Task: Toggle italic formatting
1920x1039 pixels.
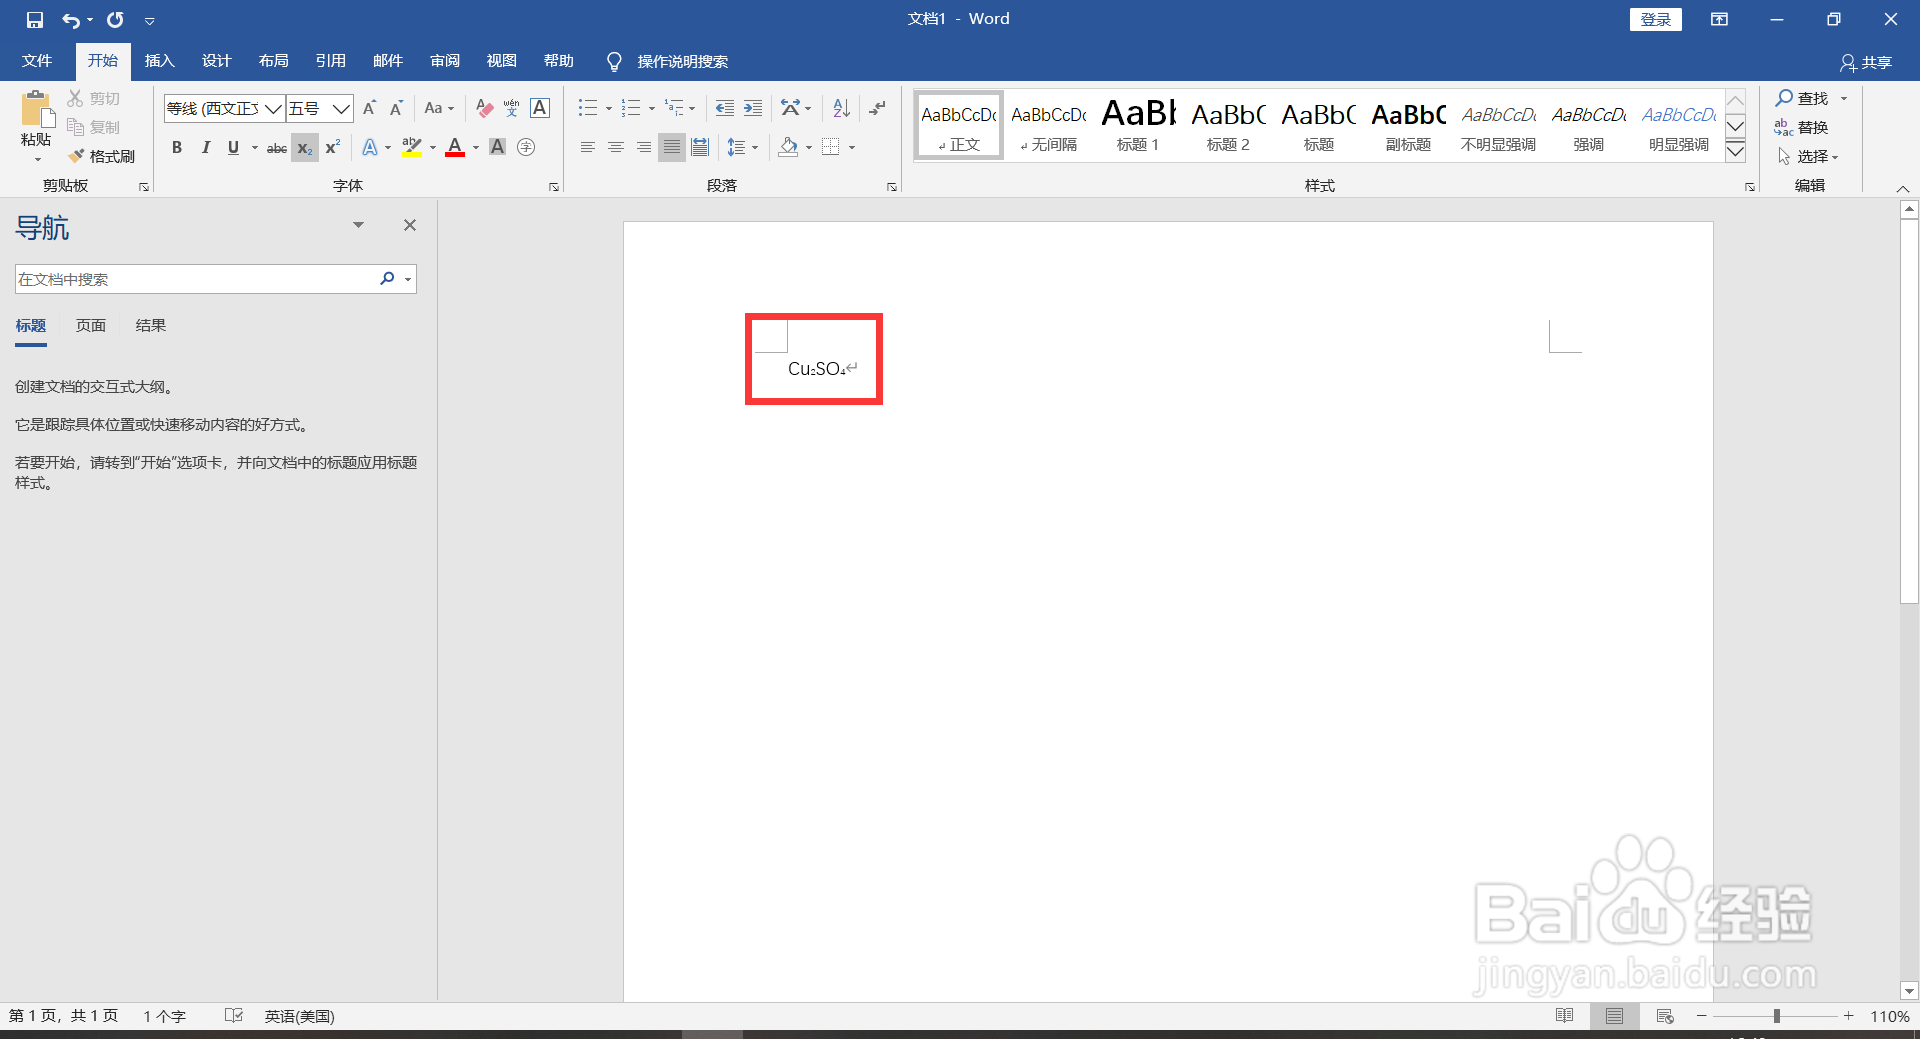Action: click(x=205, y=147)
